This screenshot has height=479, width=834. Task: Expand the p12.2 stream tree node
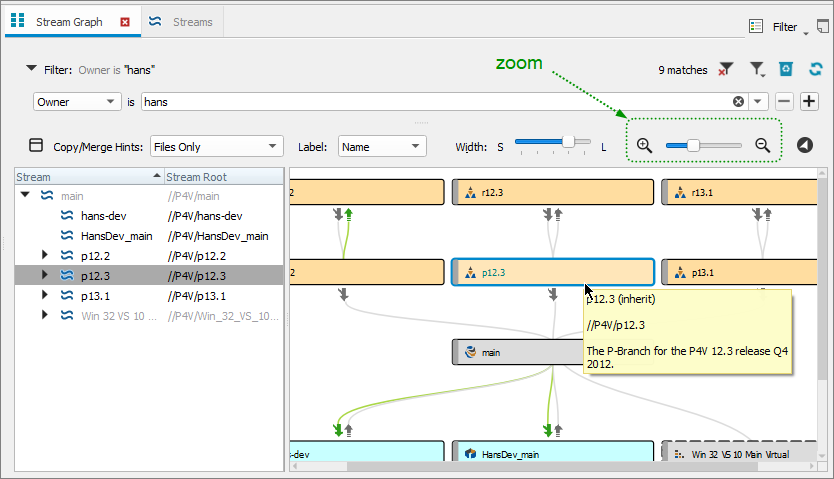click(45, 256)
